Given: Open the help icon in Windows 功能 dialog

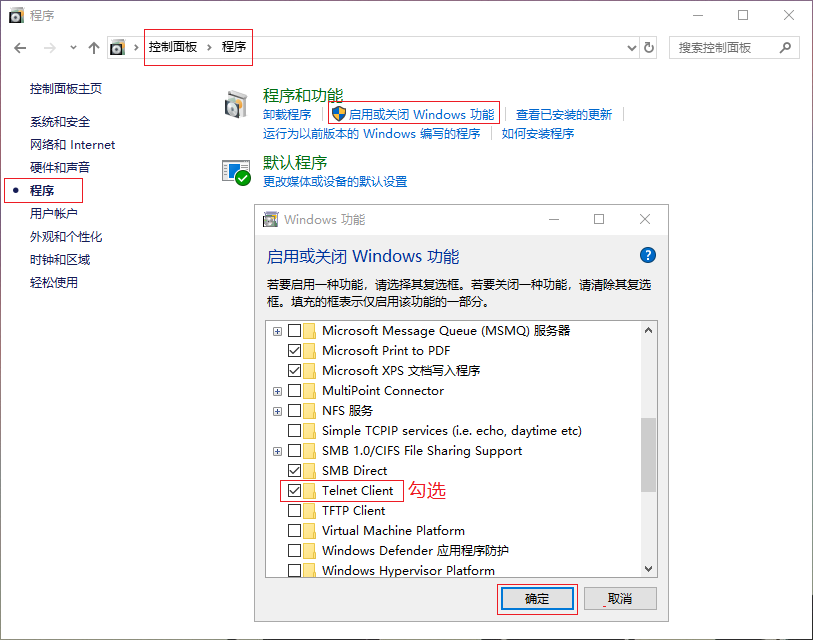Looking at the screenshot, I should coord(648,255).
